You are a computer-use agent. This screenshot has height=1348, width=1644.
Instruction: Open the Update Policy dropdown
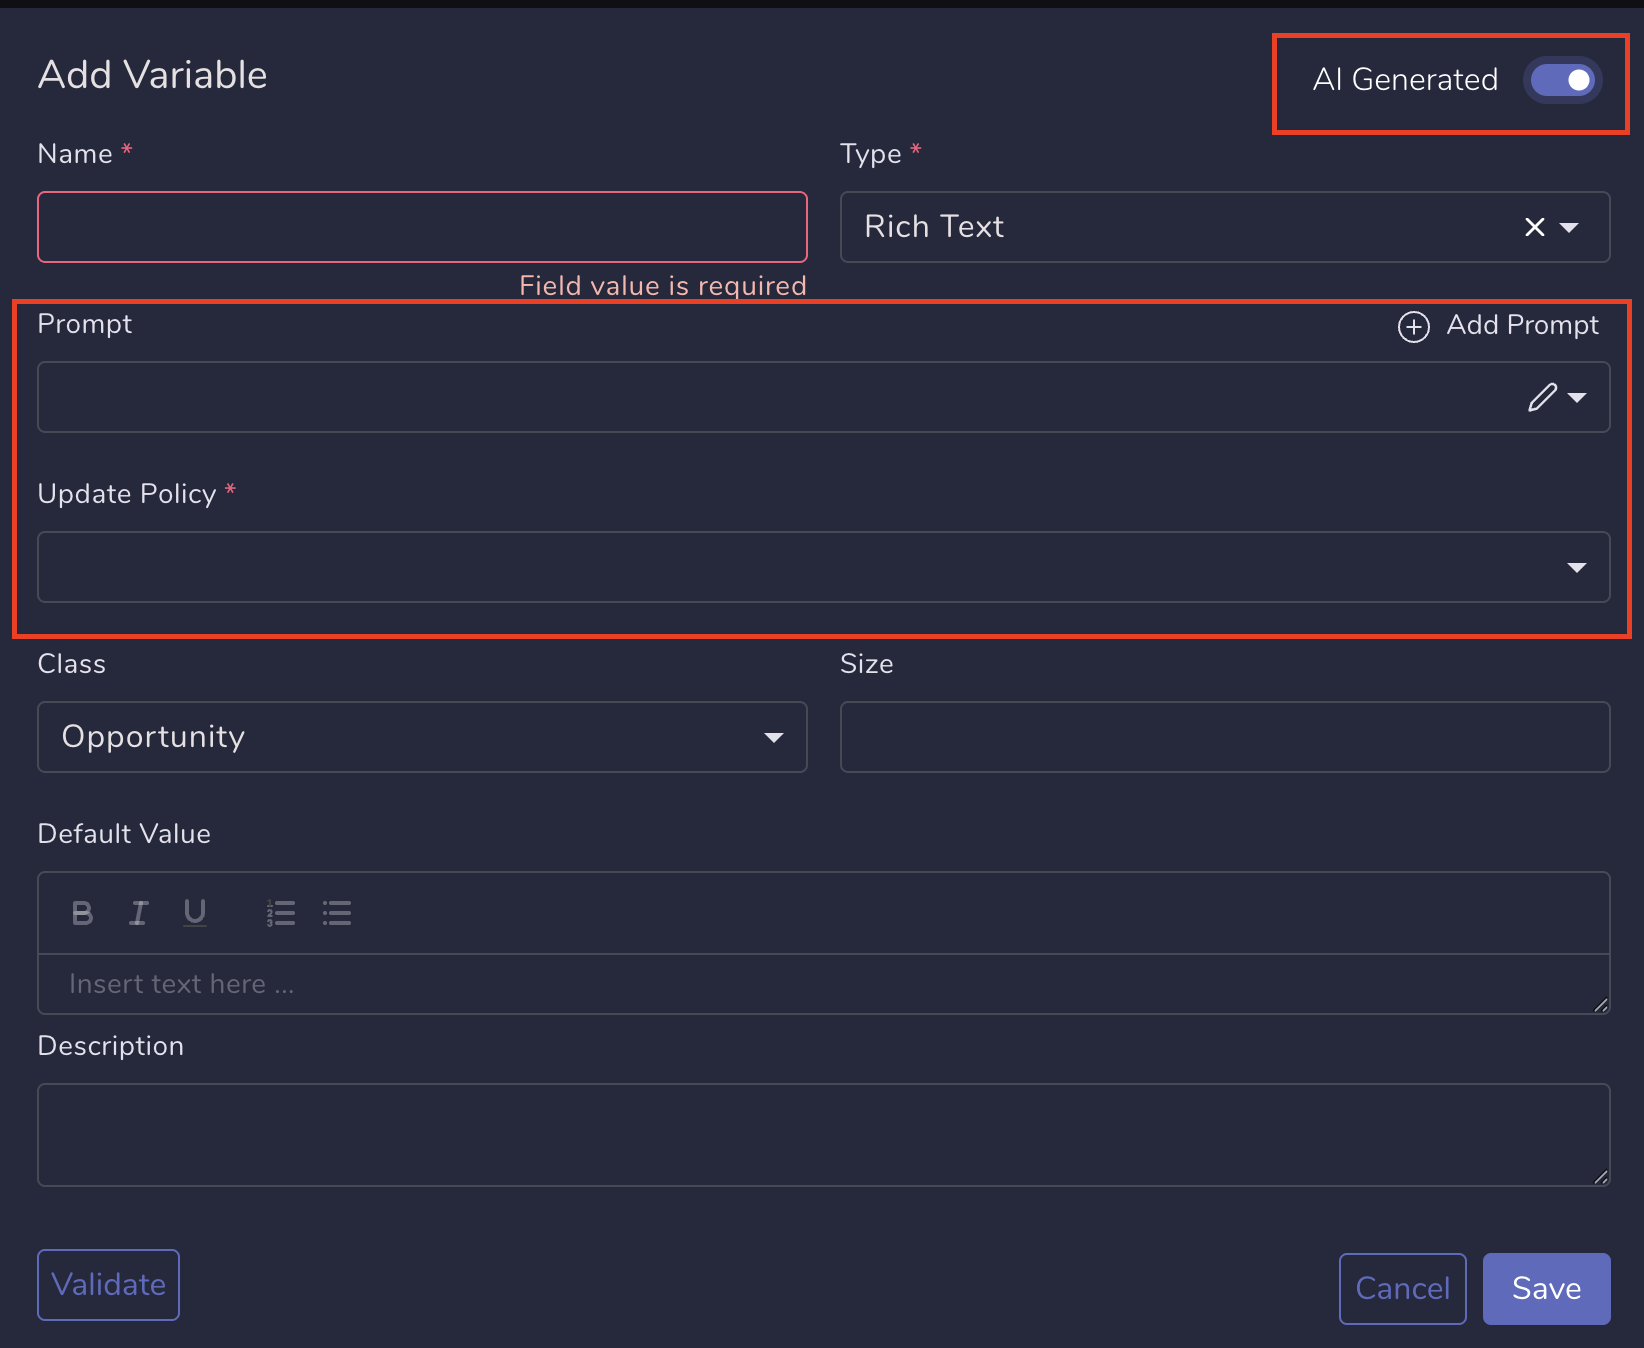1577,567
